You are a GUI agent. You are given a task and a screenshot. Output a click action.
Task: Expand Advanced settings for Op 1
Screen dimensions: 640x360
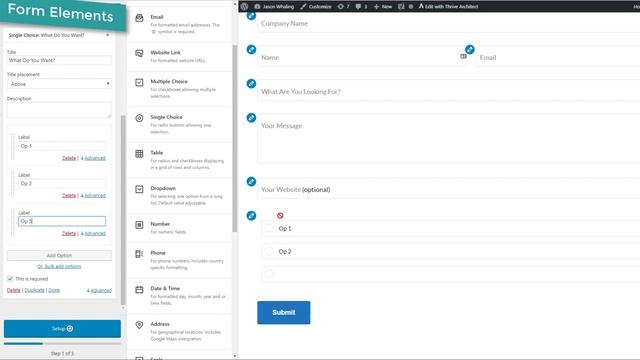[x=93, y=158]
